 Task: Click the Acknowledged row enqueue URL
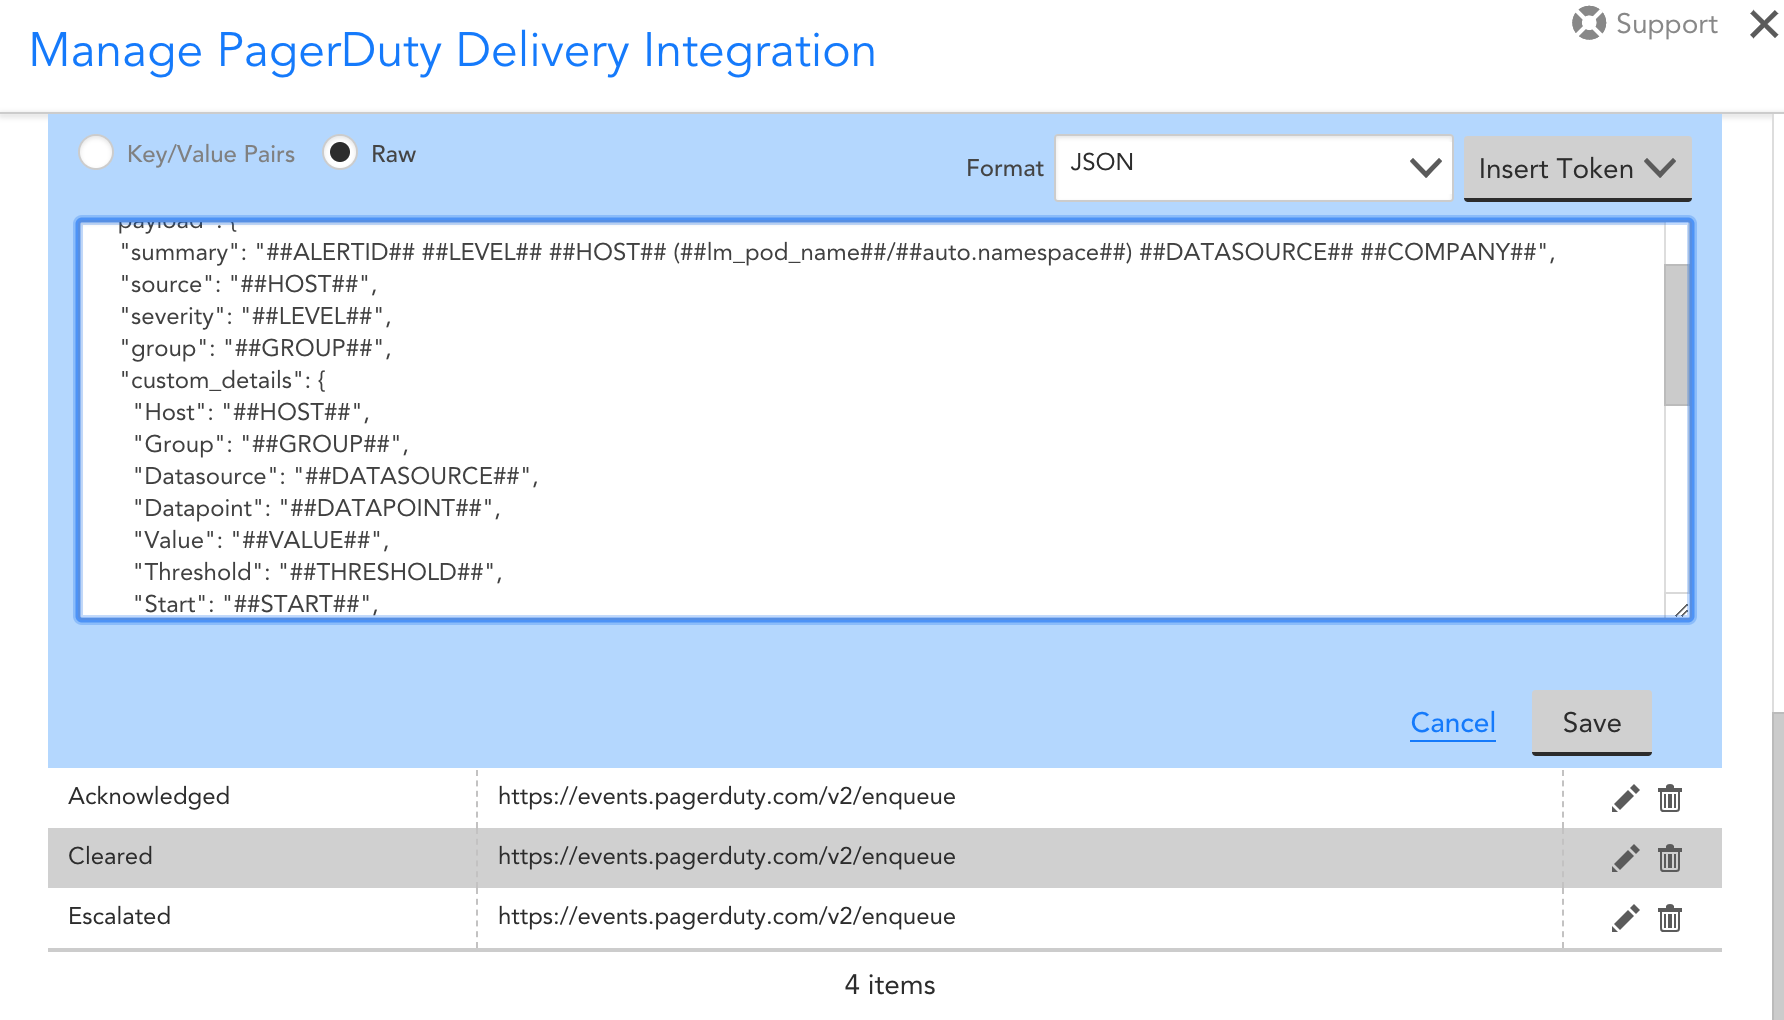tap(727, 796)
